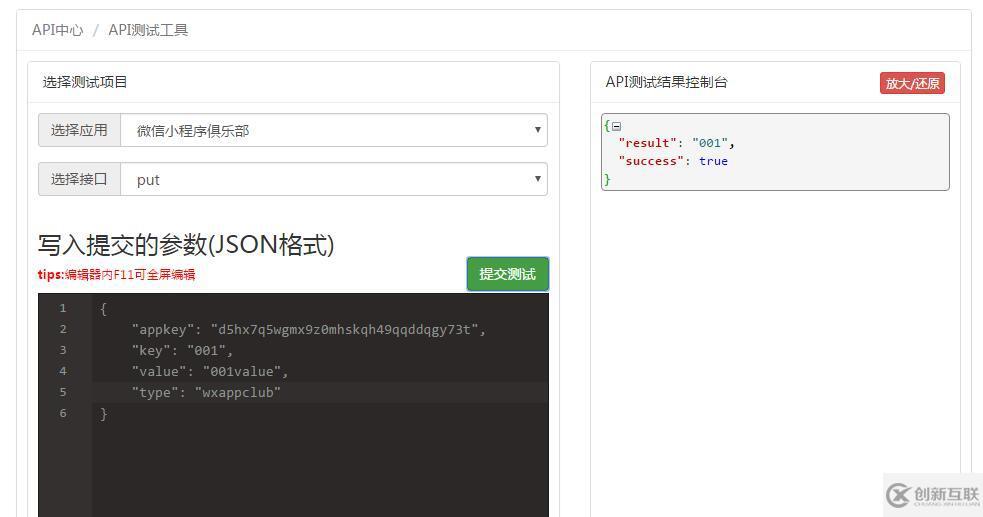Image resolution: width=983 pixels, height=517 pixels.
Task: Click the "type": "wxappclub" editor line
Action: point(206,392)
